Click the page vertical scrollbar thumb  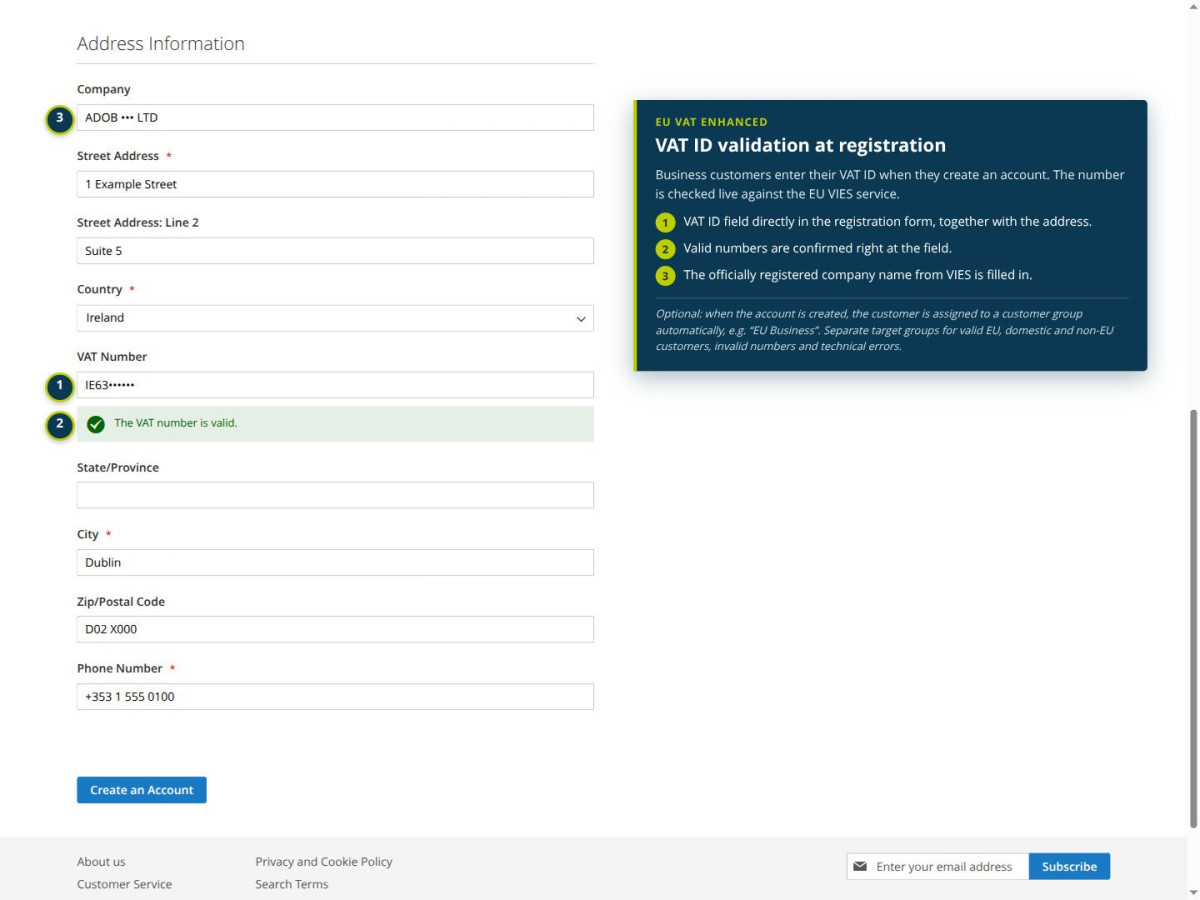point(1192,618)
